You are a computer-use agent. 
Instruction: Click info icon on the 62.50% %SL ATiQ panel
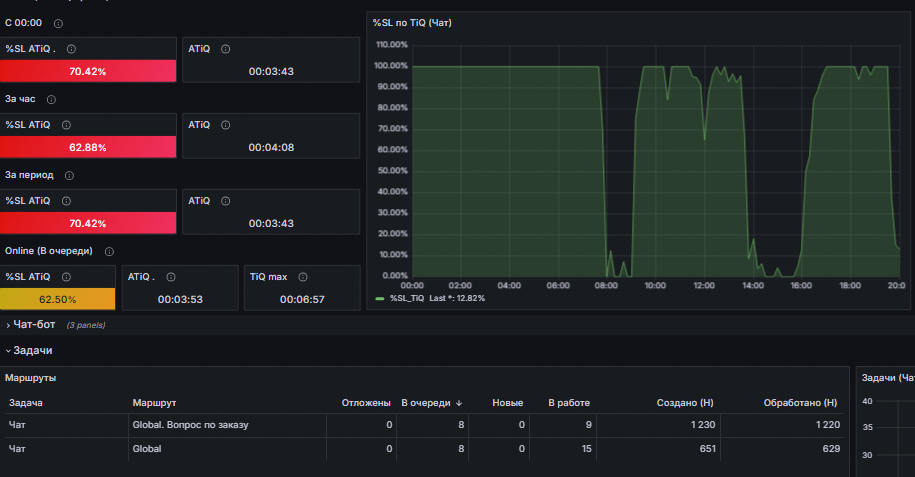67,277
